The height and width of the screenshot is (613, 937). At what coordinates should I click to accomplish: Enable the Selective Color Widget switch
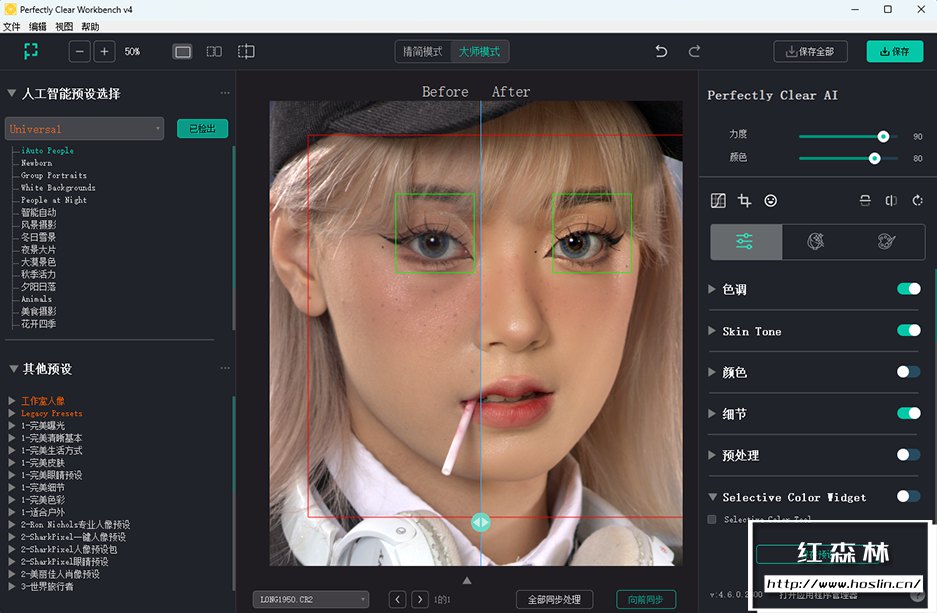pos(908,496)
